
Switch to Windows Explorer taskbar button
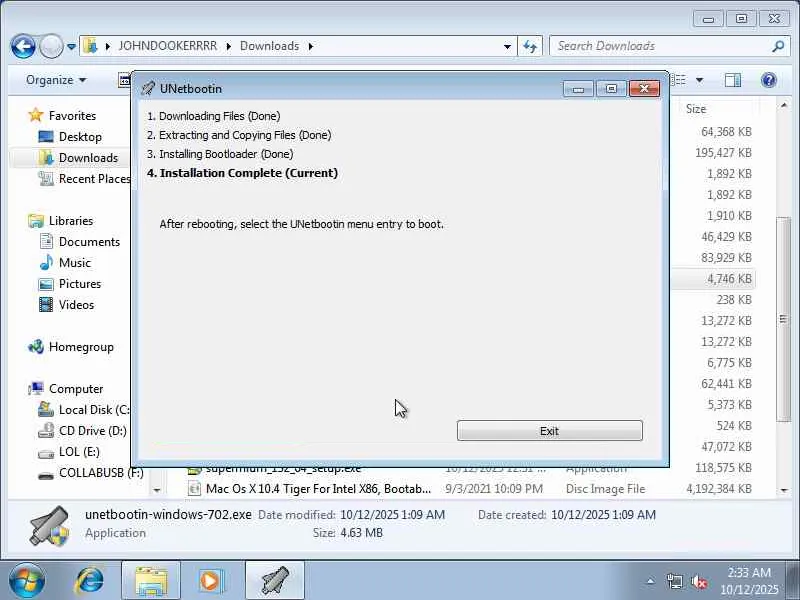point(151,581)
